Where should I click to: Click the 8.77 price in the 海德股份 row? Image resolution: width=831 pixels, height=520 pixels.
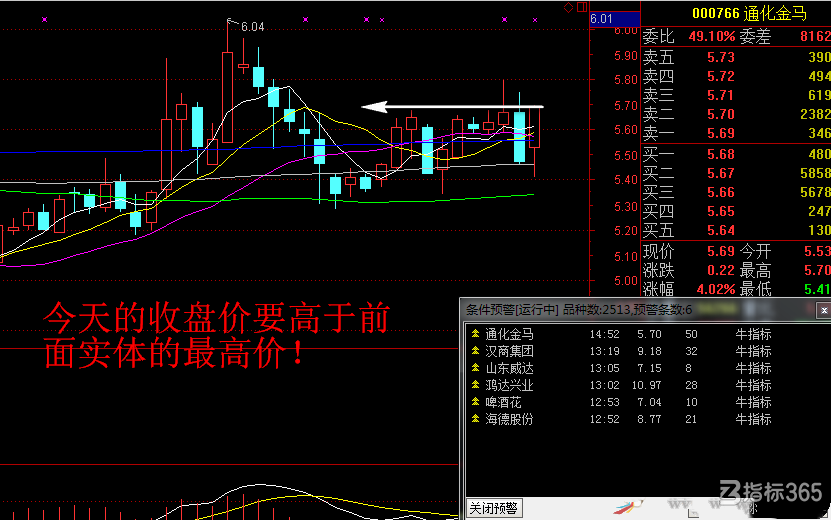pyautogui.click(x=649, y=419)
